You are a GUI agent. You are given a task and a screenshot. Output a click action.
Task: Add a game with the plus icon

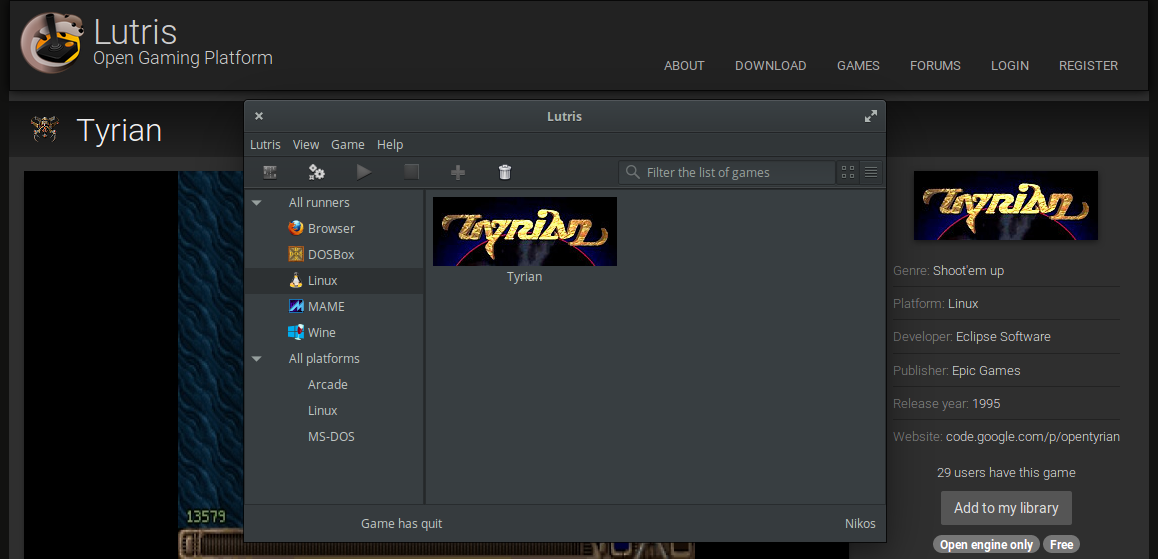(458, 172)
